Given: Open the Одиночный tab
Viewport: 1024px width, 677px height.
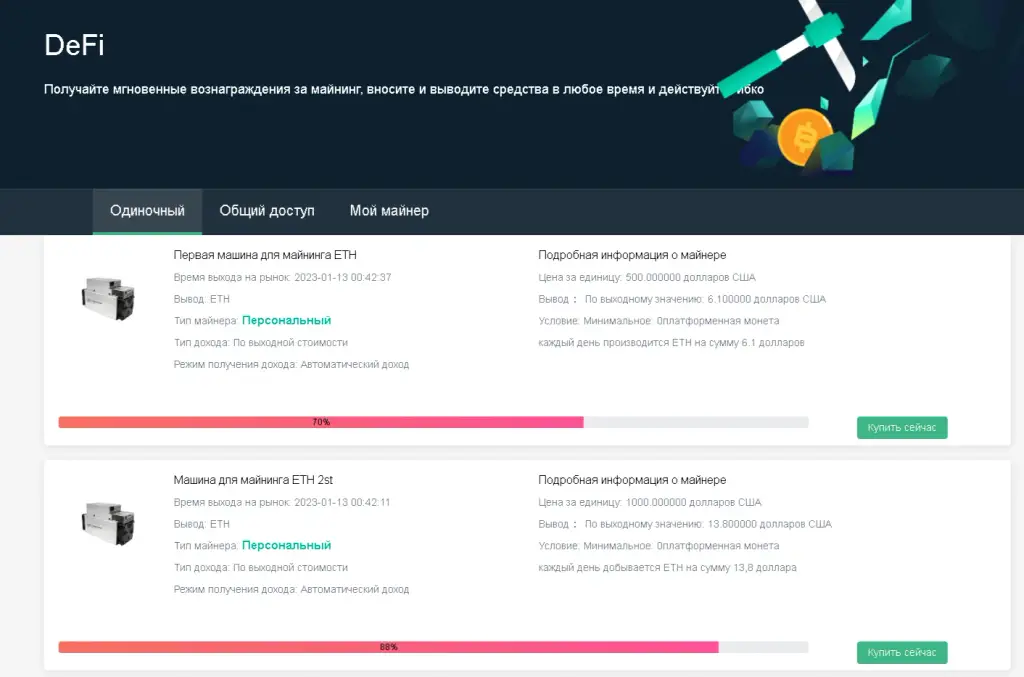Looking at the screenshot, I should [147, 211].
